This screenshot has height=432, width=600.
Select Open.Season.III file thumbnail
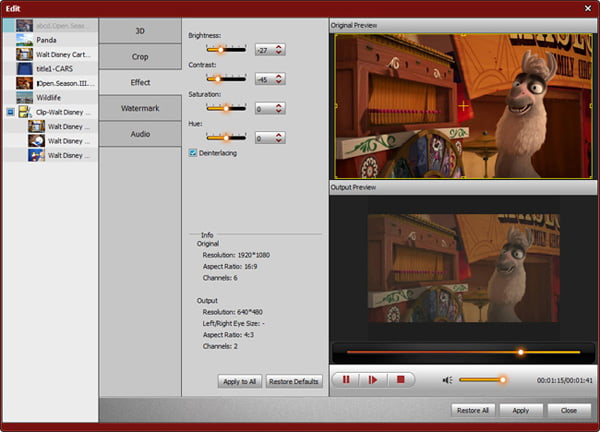(24, 83)
